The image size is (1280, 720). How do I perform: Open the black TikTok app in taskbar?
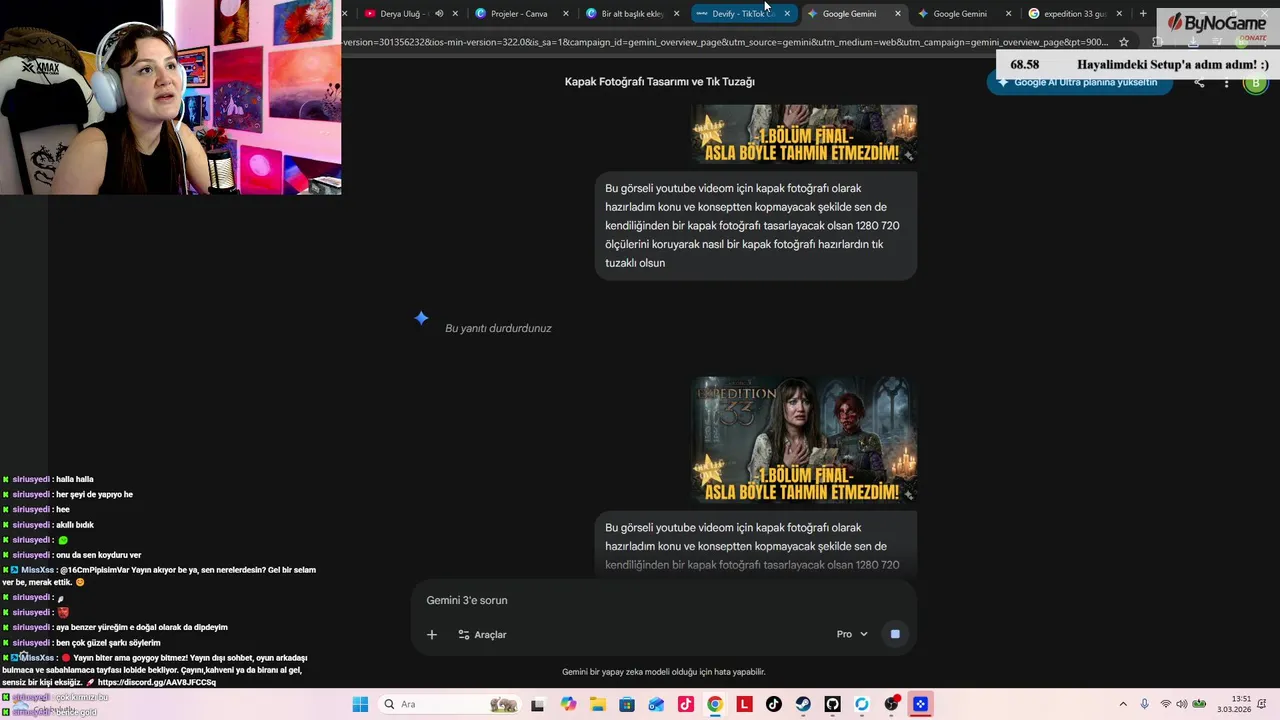tap(773, 704)
